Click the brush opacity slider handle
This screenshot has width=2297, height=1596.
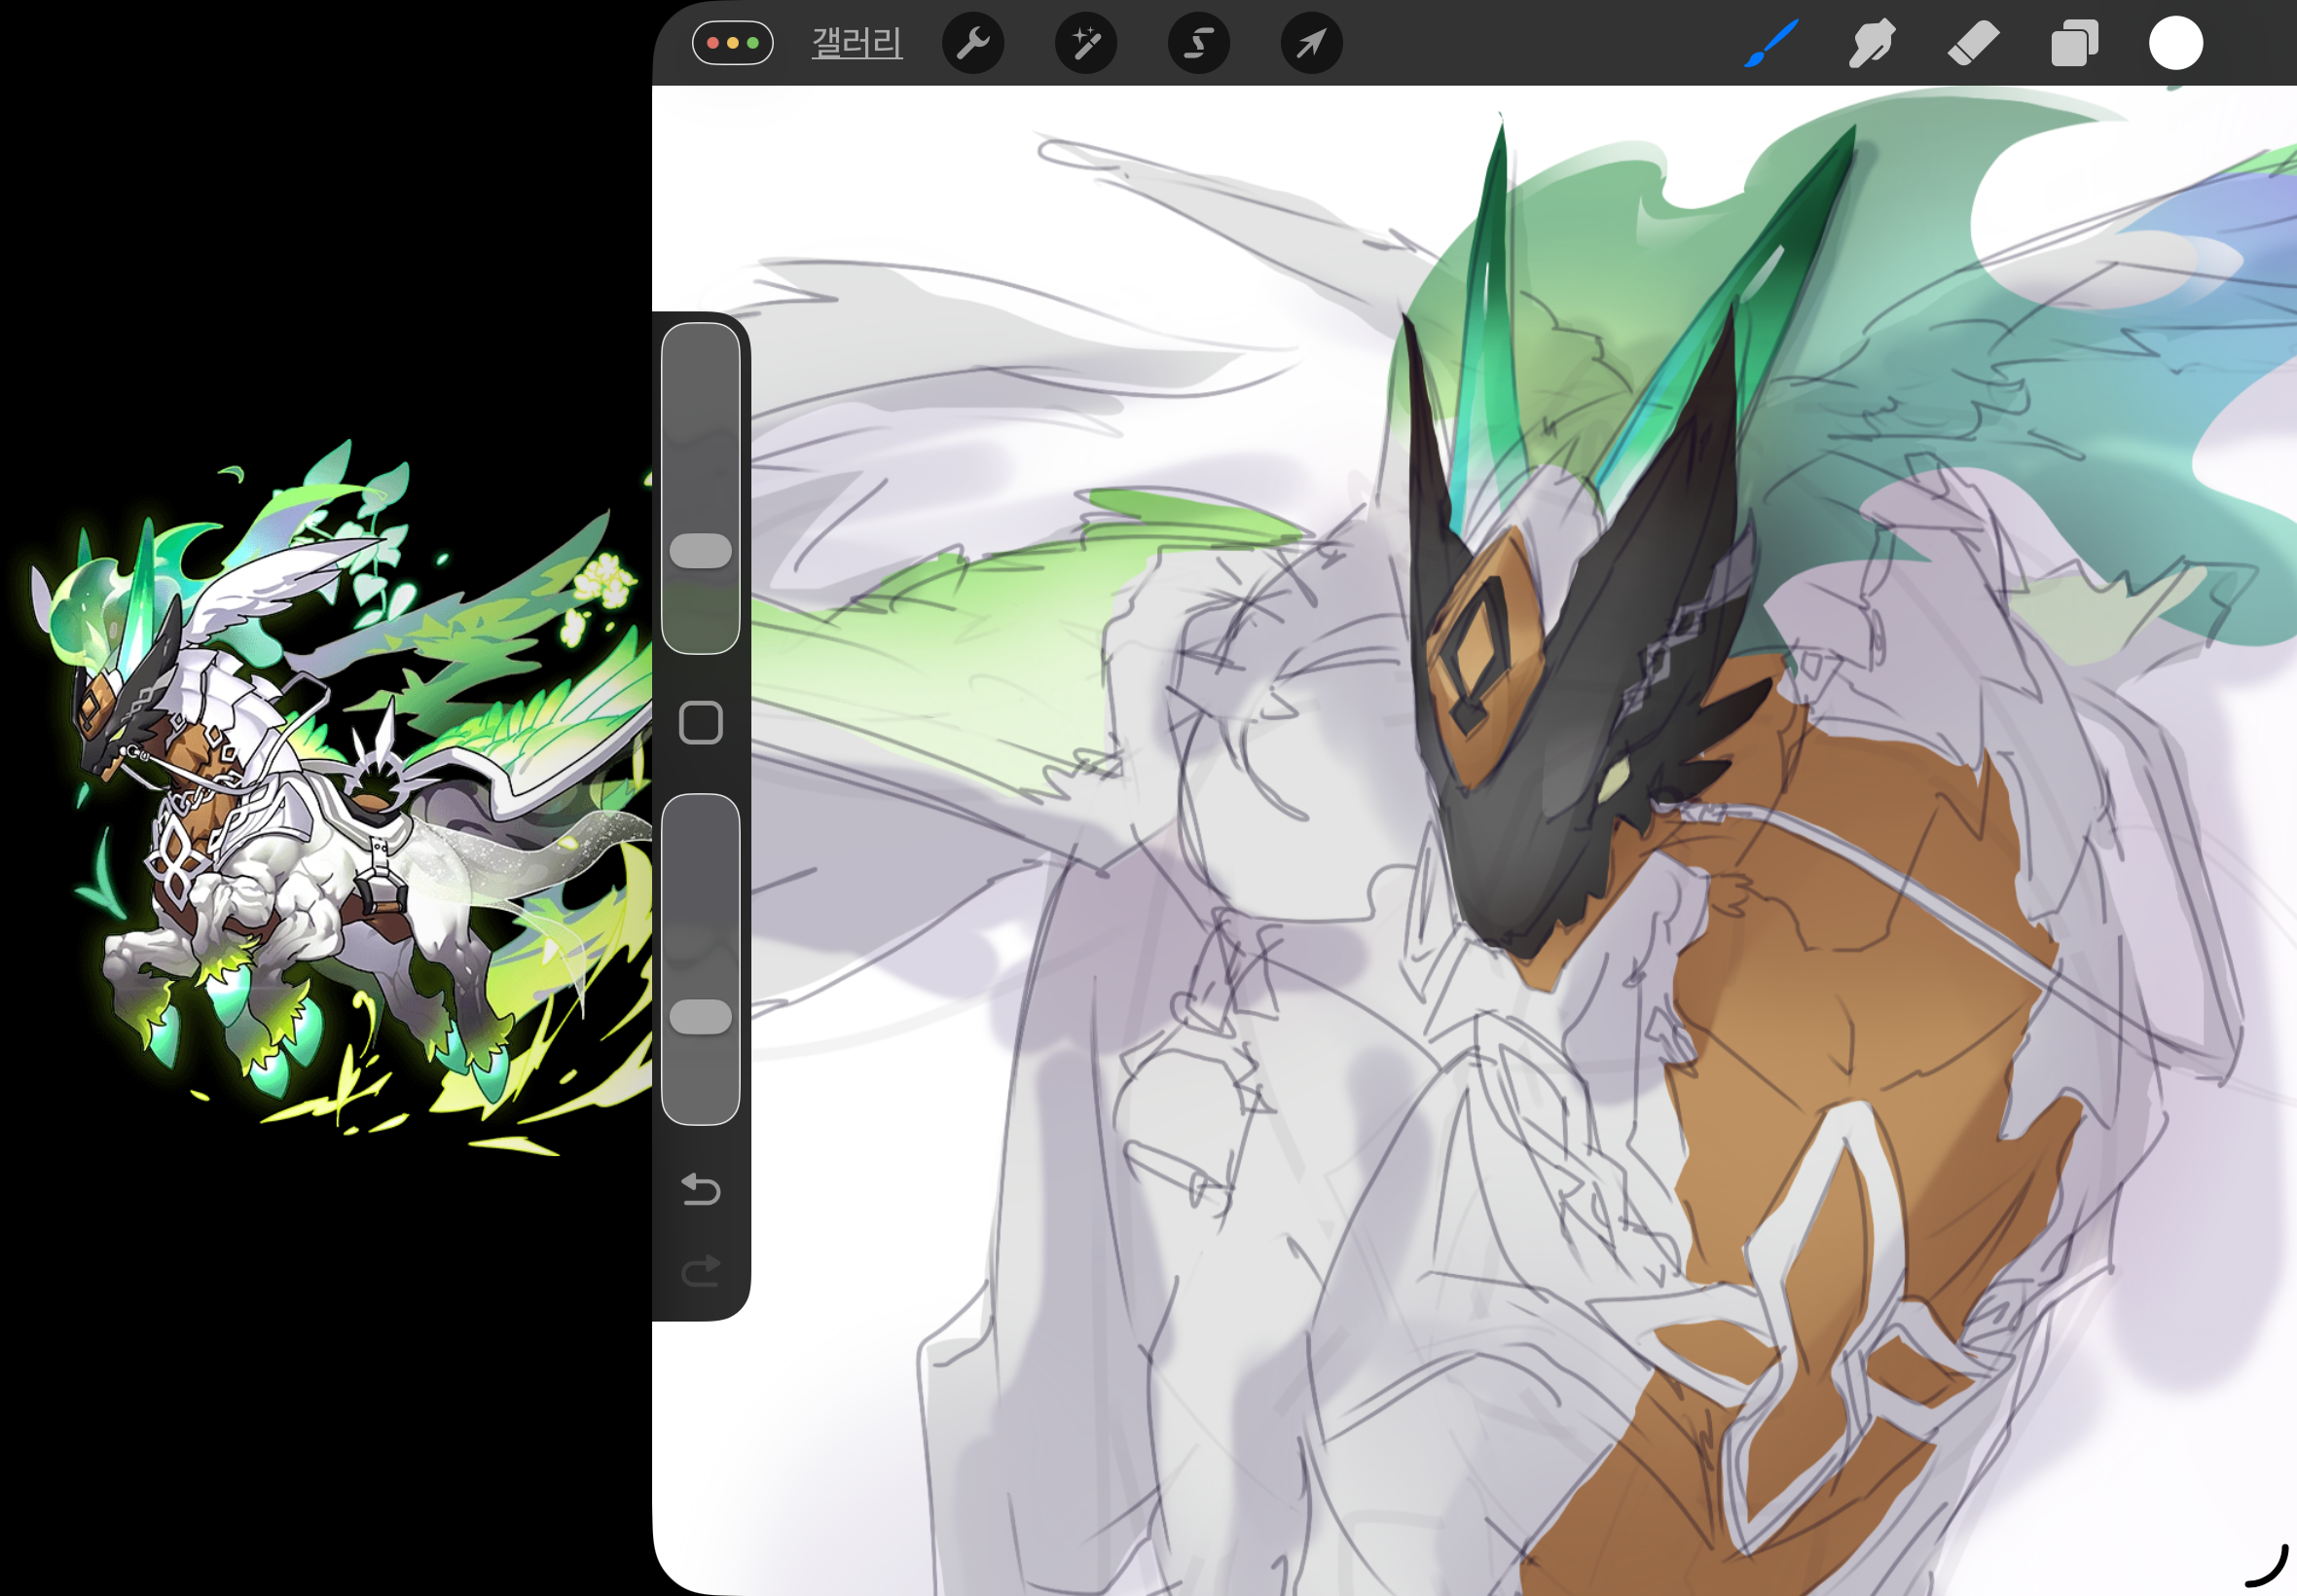[700, 1017]
